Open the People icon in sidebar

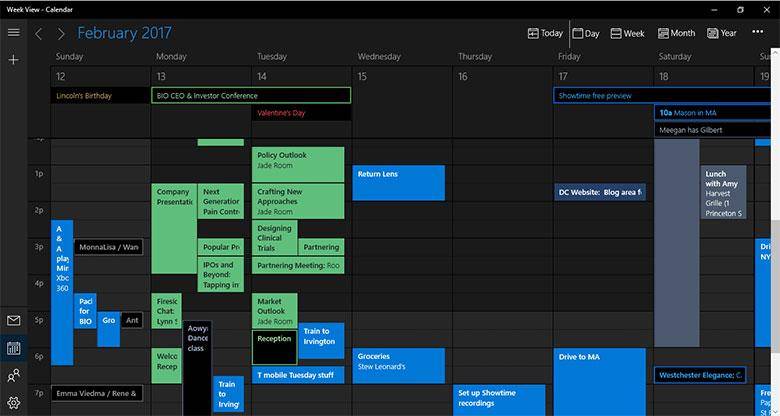(13, 376)
